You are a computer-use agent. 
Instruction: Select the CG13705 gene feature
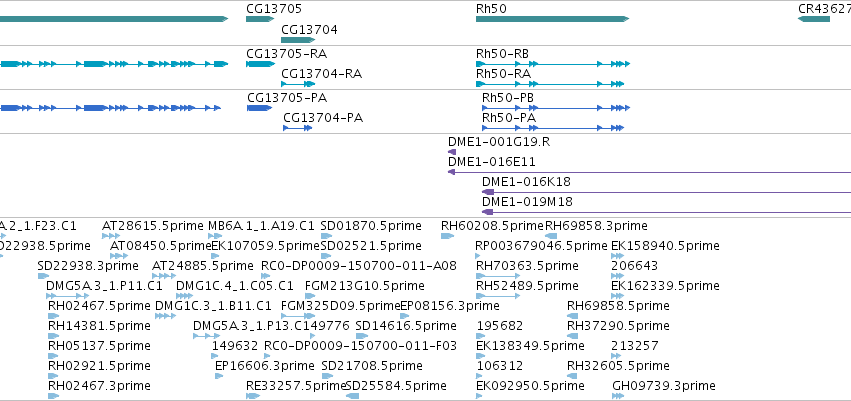point(260,19)
